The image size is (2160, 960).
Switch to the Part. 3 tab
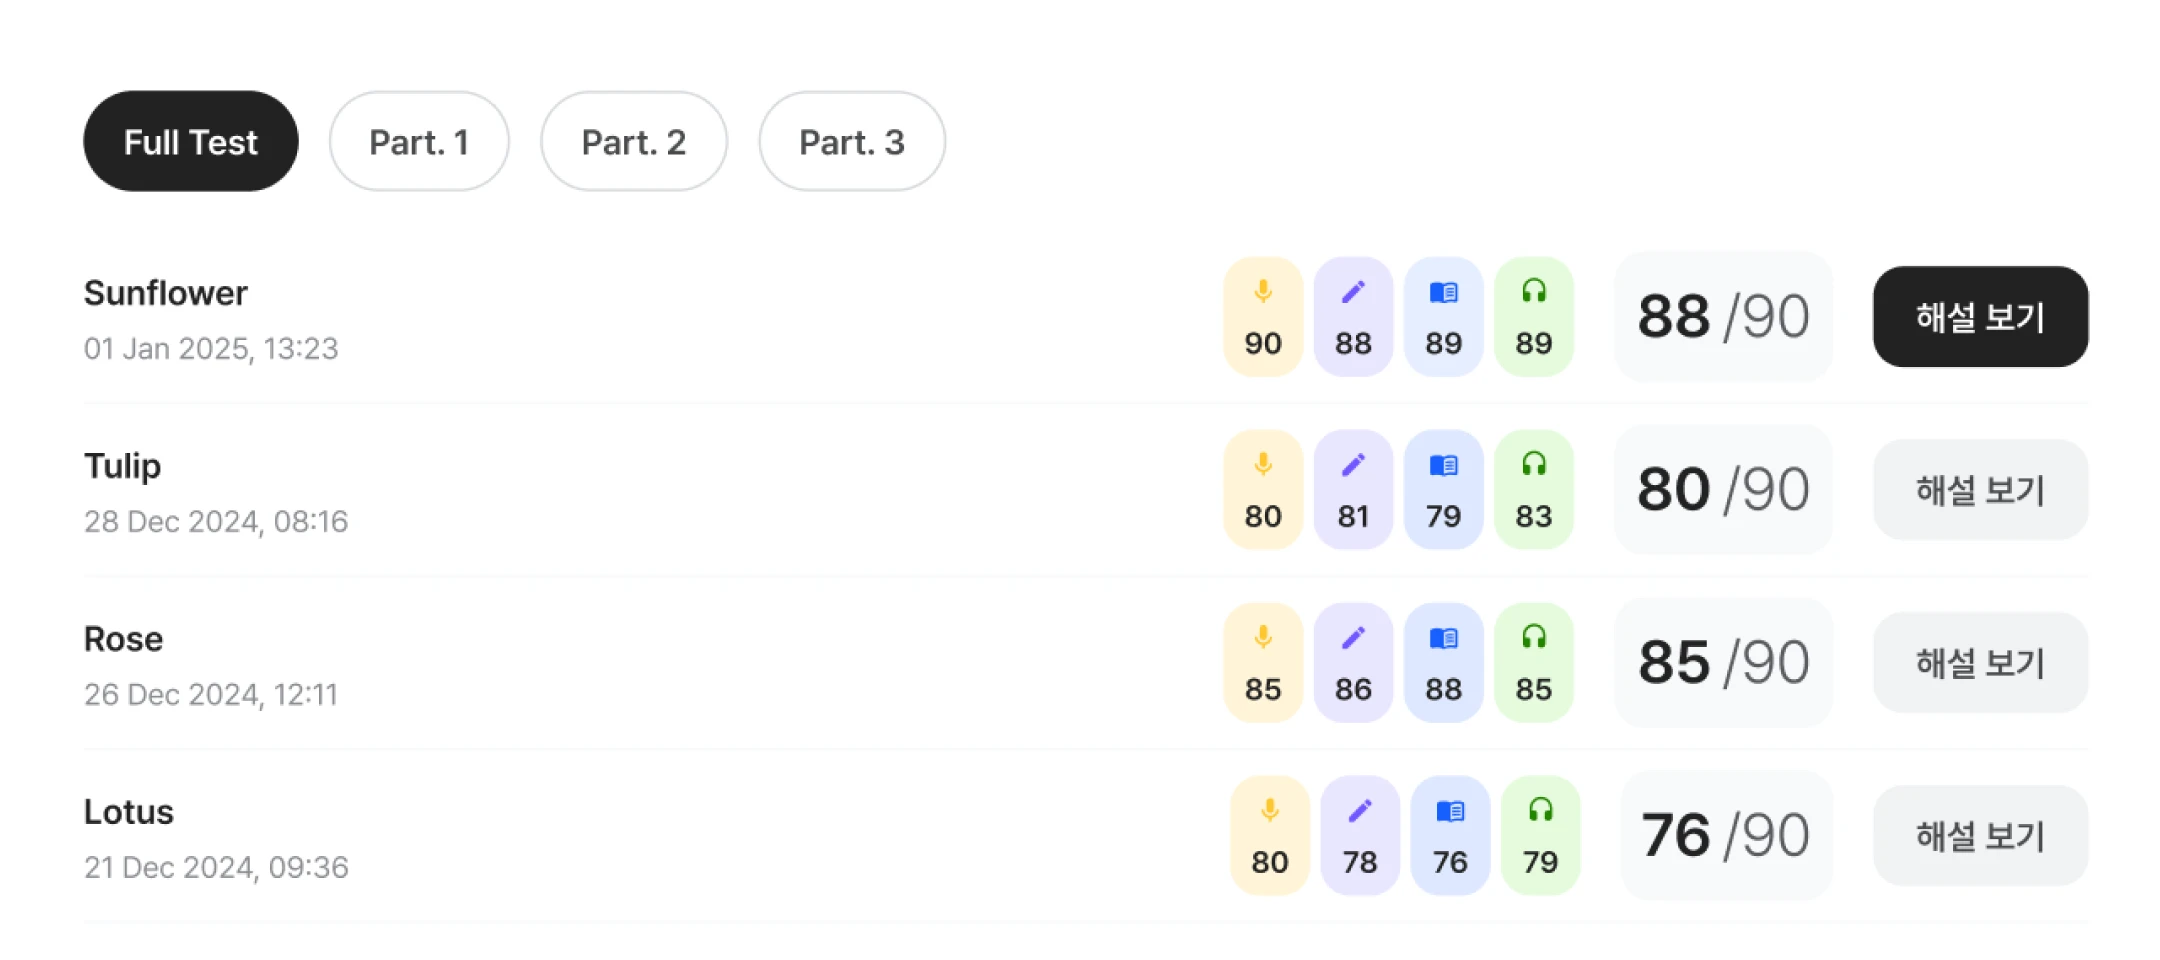click(x=852, y=142)
